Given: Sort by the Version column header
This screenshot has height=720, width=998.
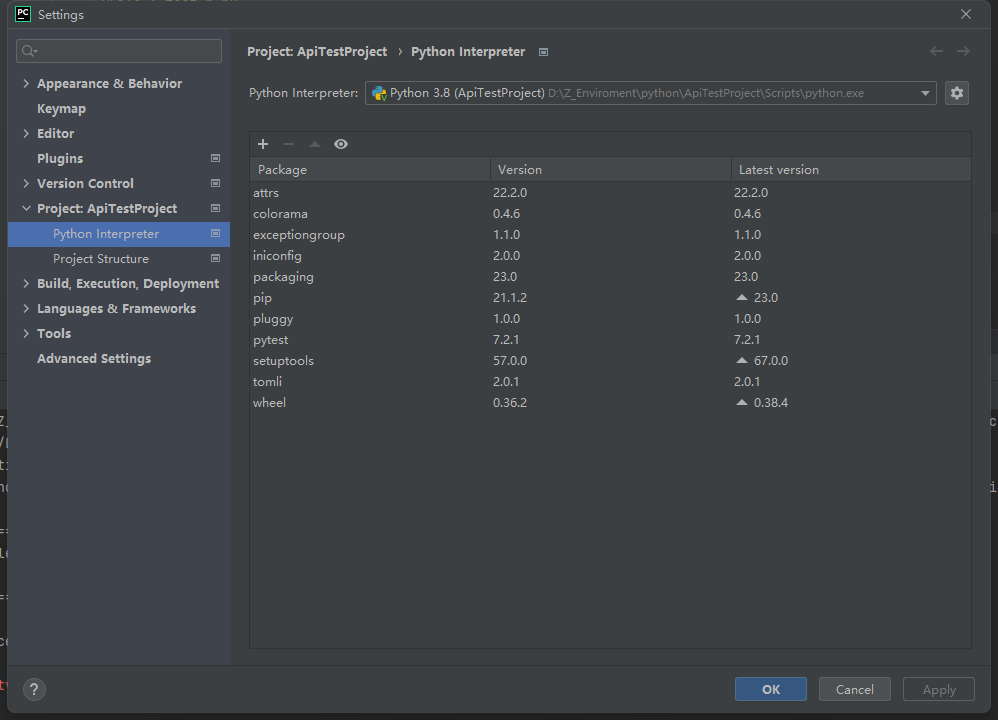Looking at the screenshot, I should click(x=610, y=169).
